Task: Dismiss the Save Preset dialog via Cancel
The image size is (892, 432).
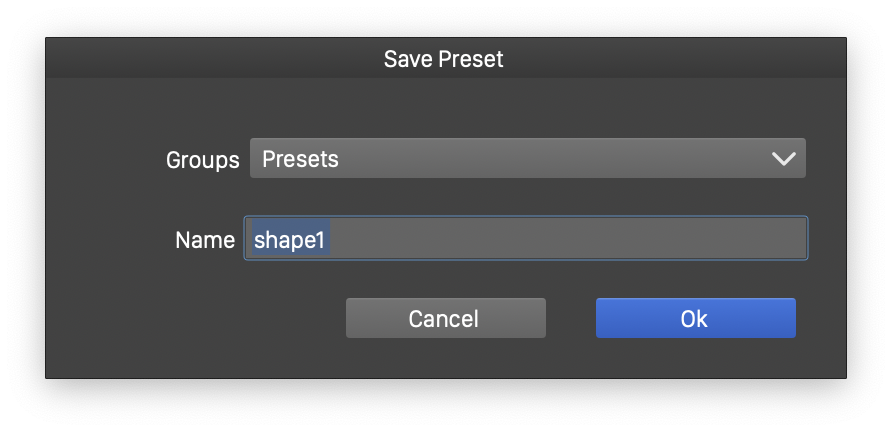Action: [445, 318]
